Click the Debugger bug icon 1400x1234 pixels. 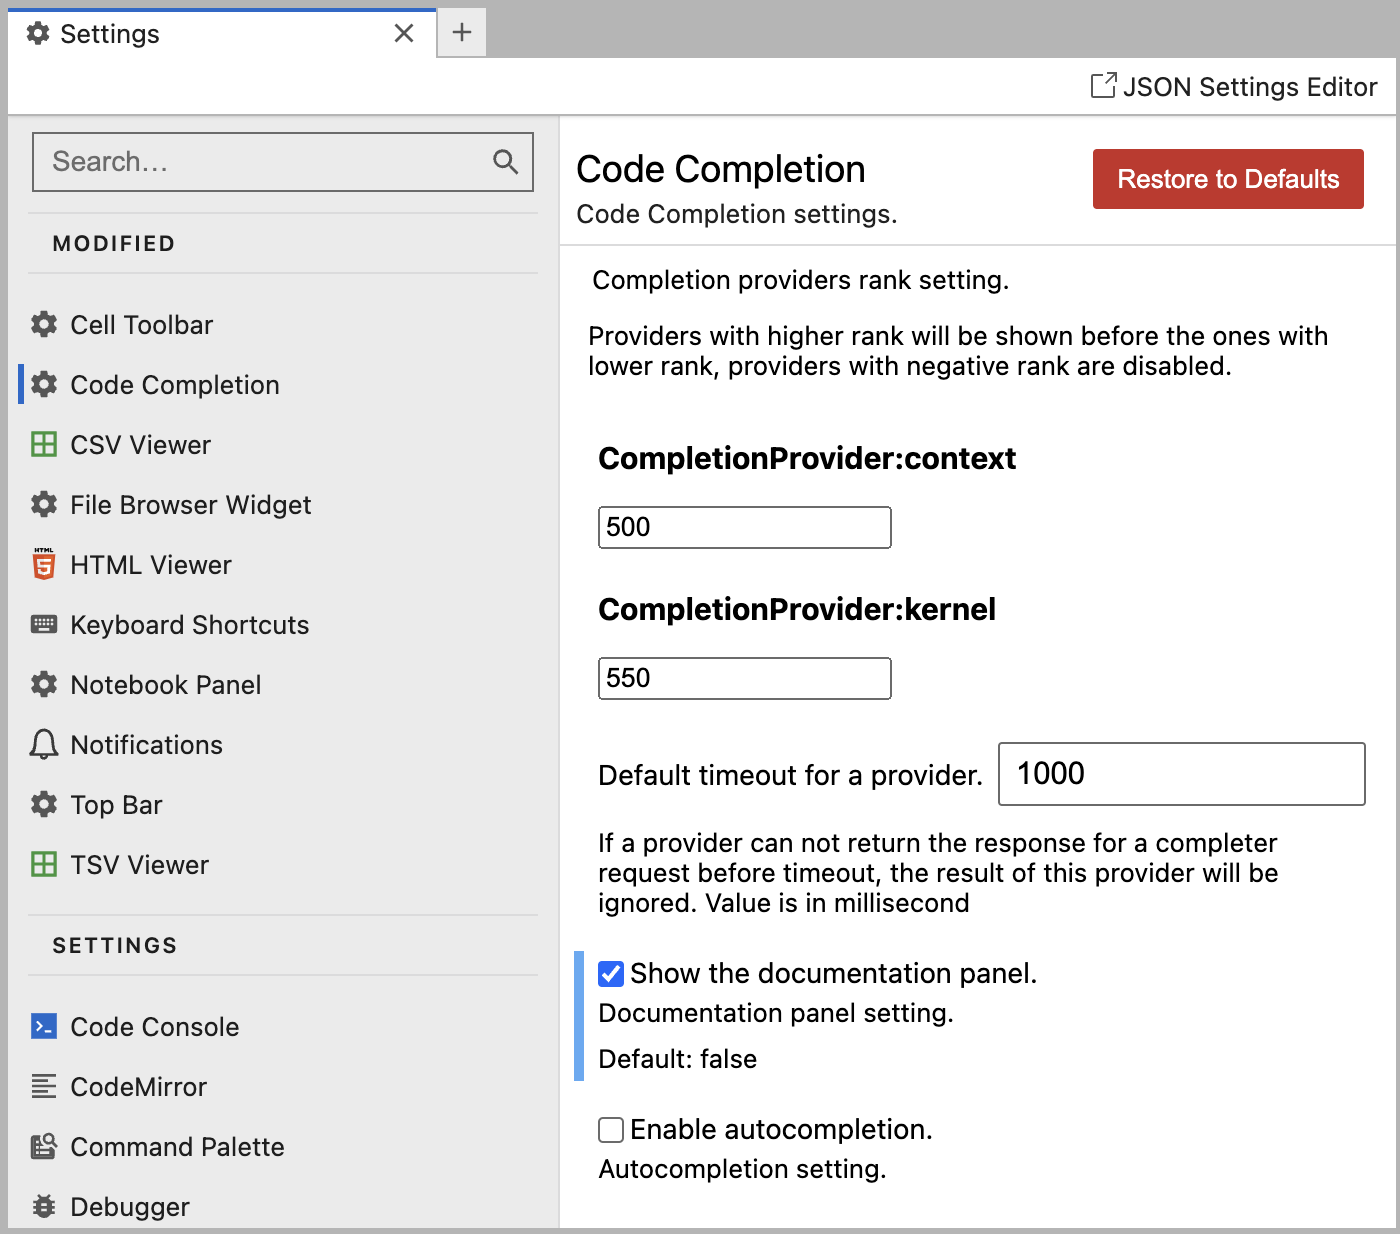coord(44,1207)
